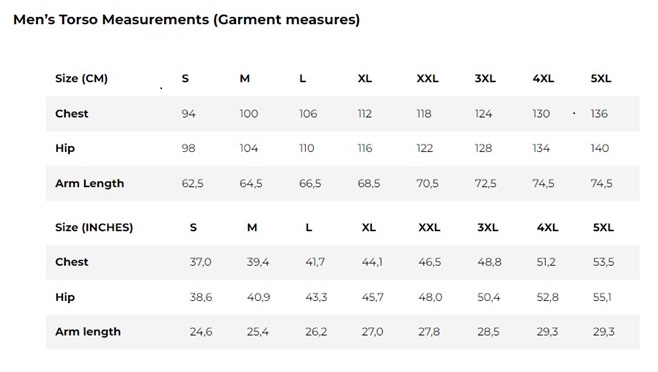Select chest value 51,2 for size 4XL
Image resolution: width=658 pixels, height=372 pixels.
click(x=546, y=262)
